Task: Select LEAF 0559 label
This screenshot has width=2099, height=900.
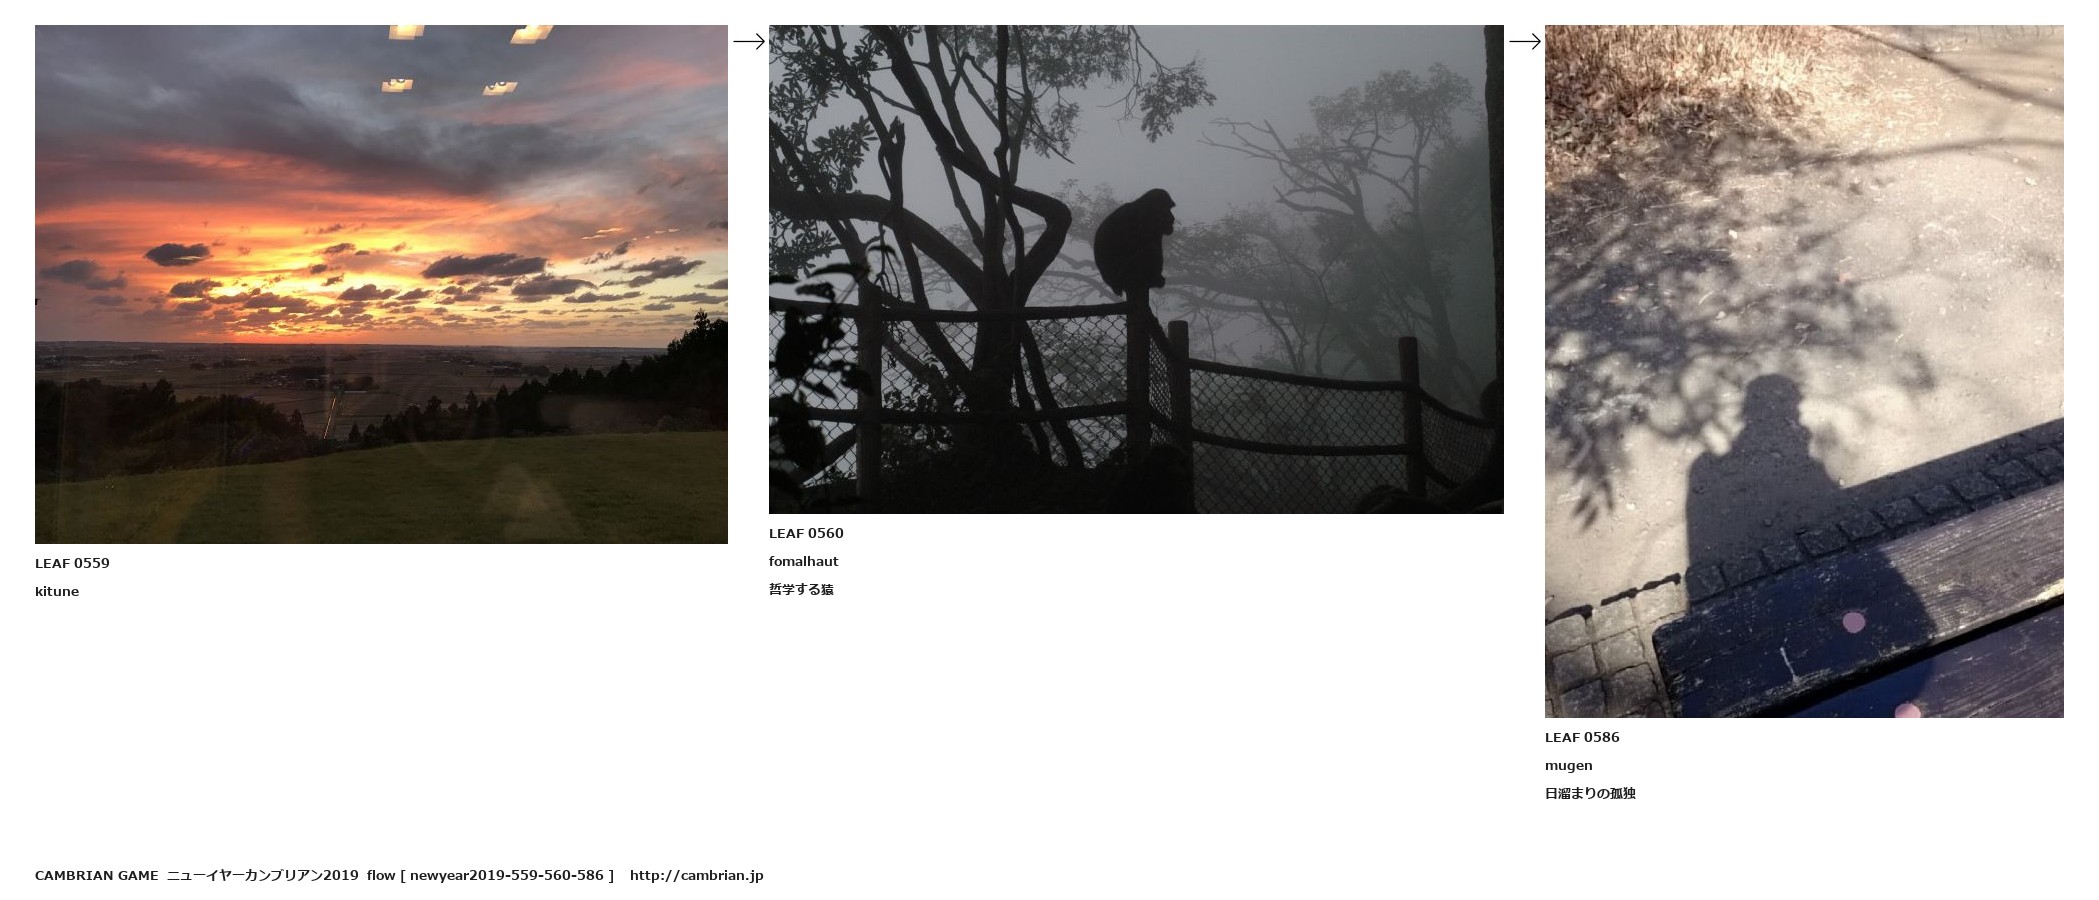Action: (x=72, y=563)
